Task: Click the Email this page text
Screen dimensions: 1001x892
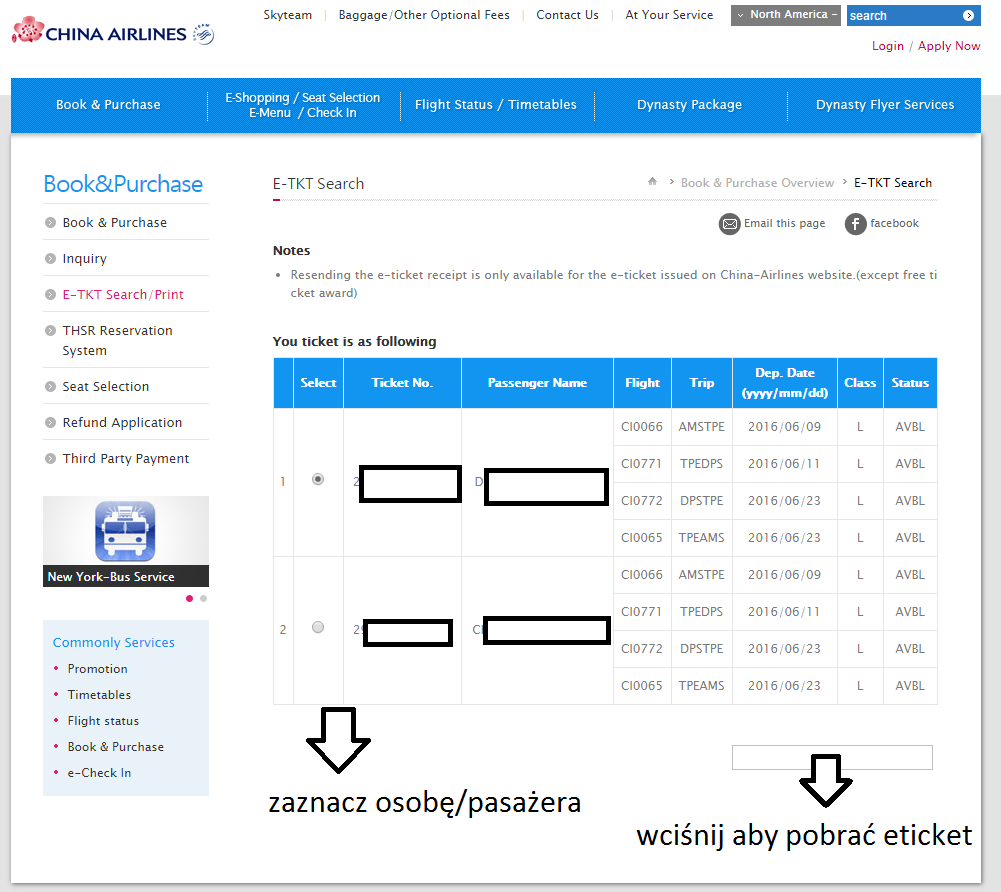Action: coord(785,223)
